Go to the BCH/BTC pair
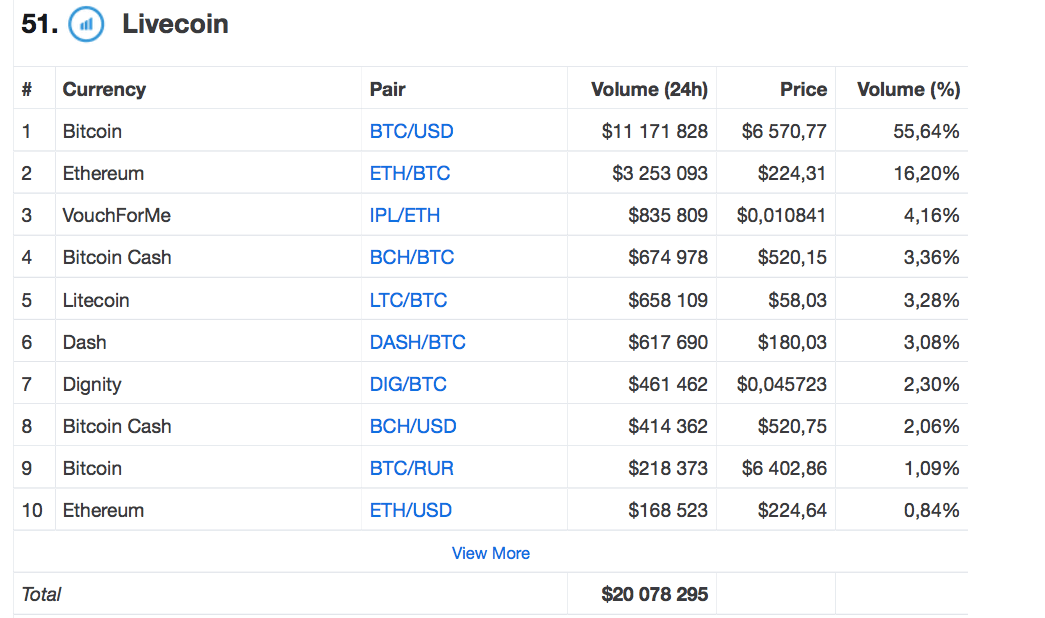This screenshot has height=618, width=1045. click(412, 257)
